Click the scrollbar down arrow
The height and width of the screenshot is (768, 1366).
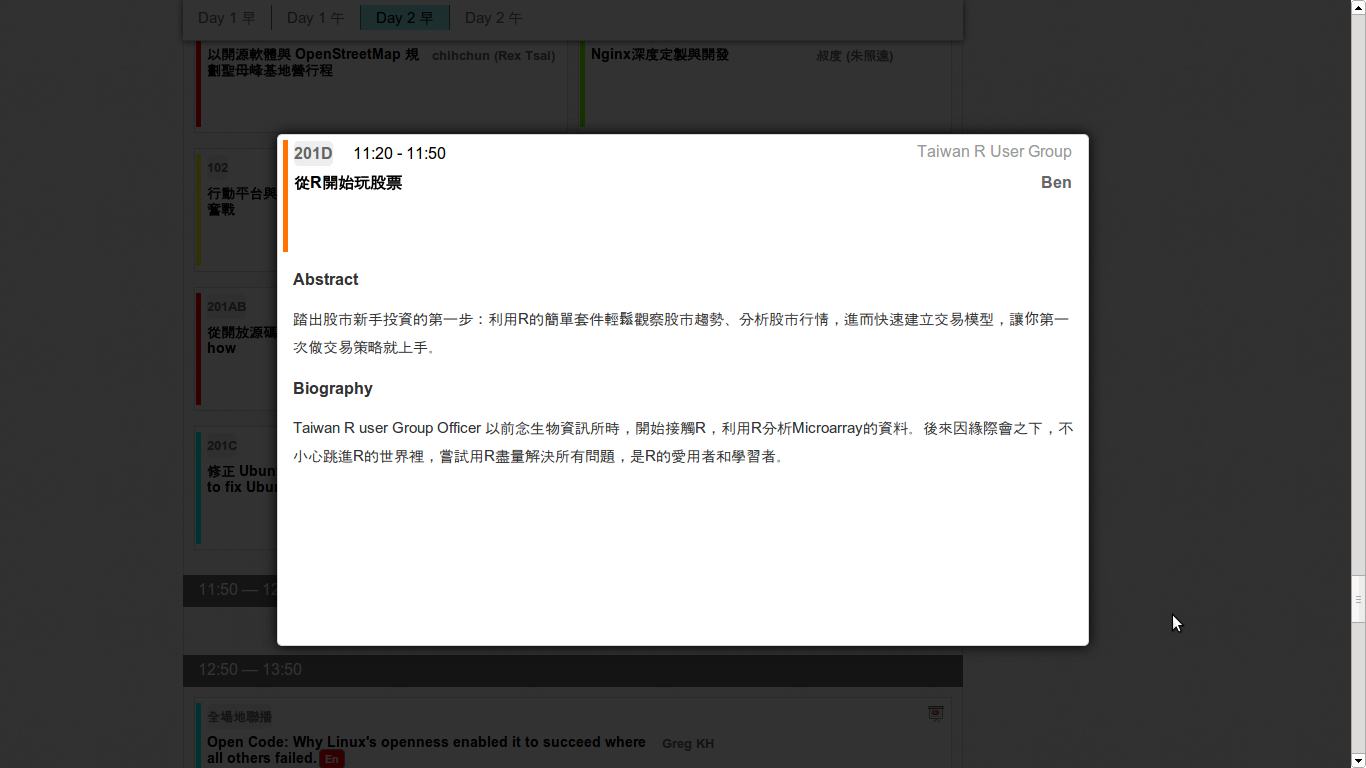(x=1358, y=760)
